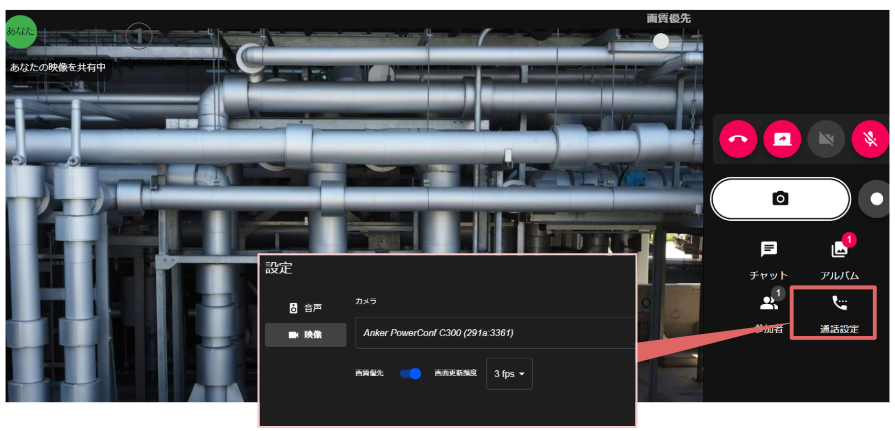The width and height of the screenshot is (895, 431).
Task: Click the green あなた avatar
Action: (x=21, y=31)
